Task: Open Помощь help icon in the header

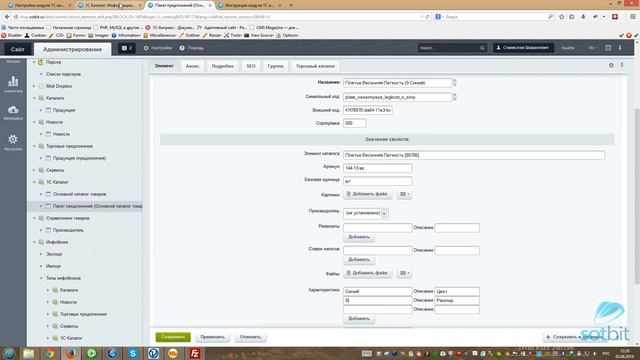Action: click(191, 48)
